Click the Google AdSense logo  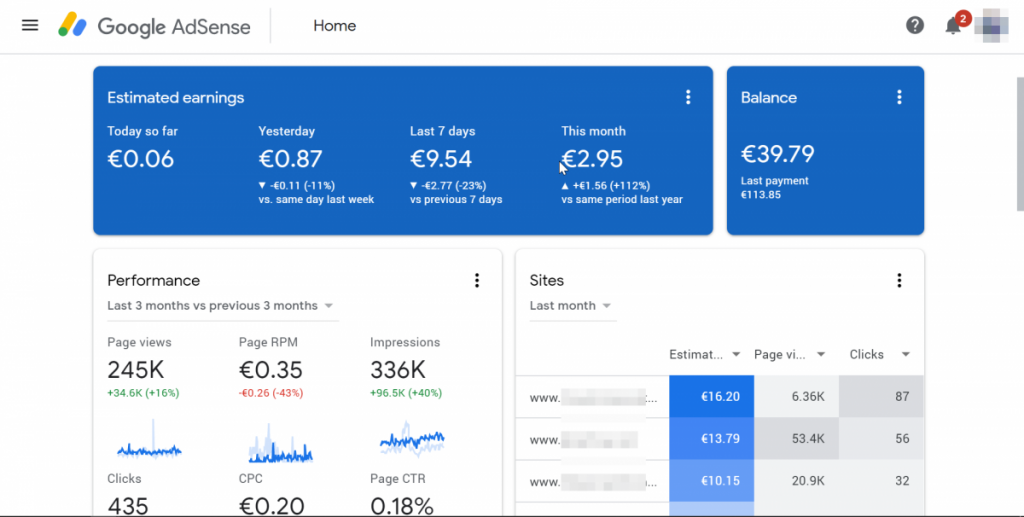156,26
